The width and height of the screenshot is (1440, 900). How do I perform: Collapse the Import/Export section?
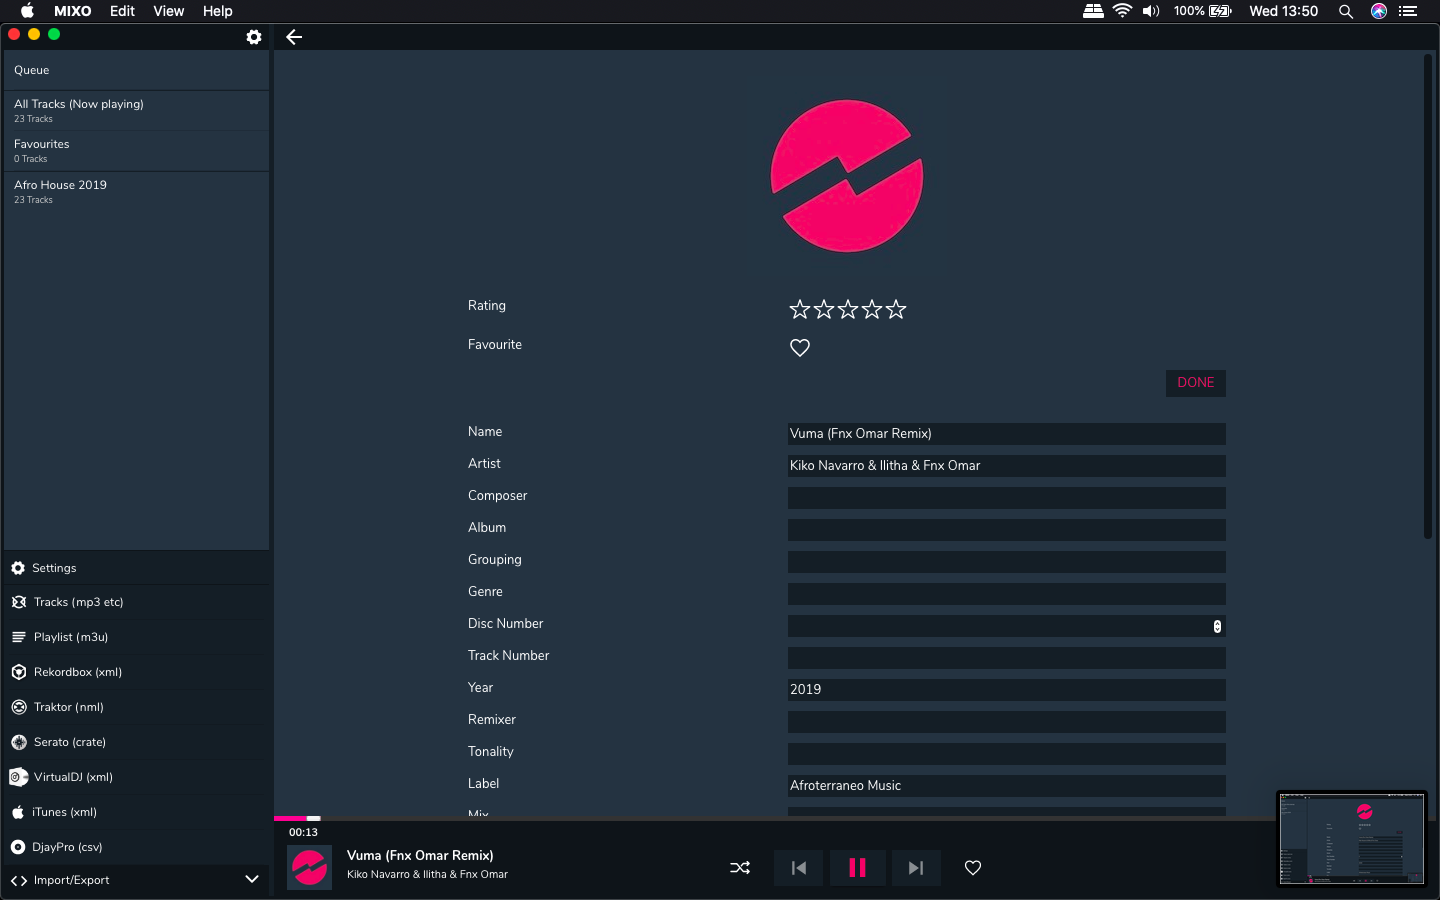pos(252,880)
